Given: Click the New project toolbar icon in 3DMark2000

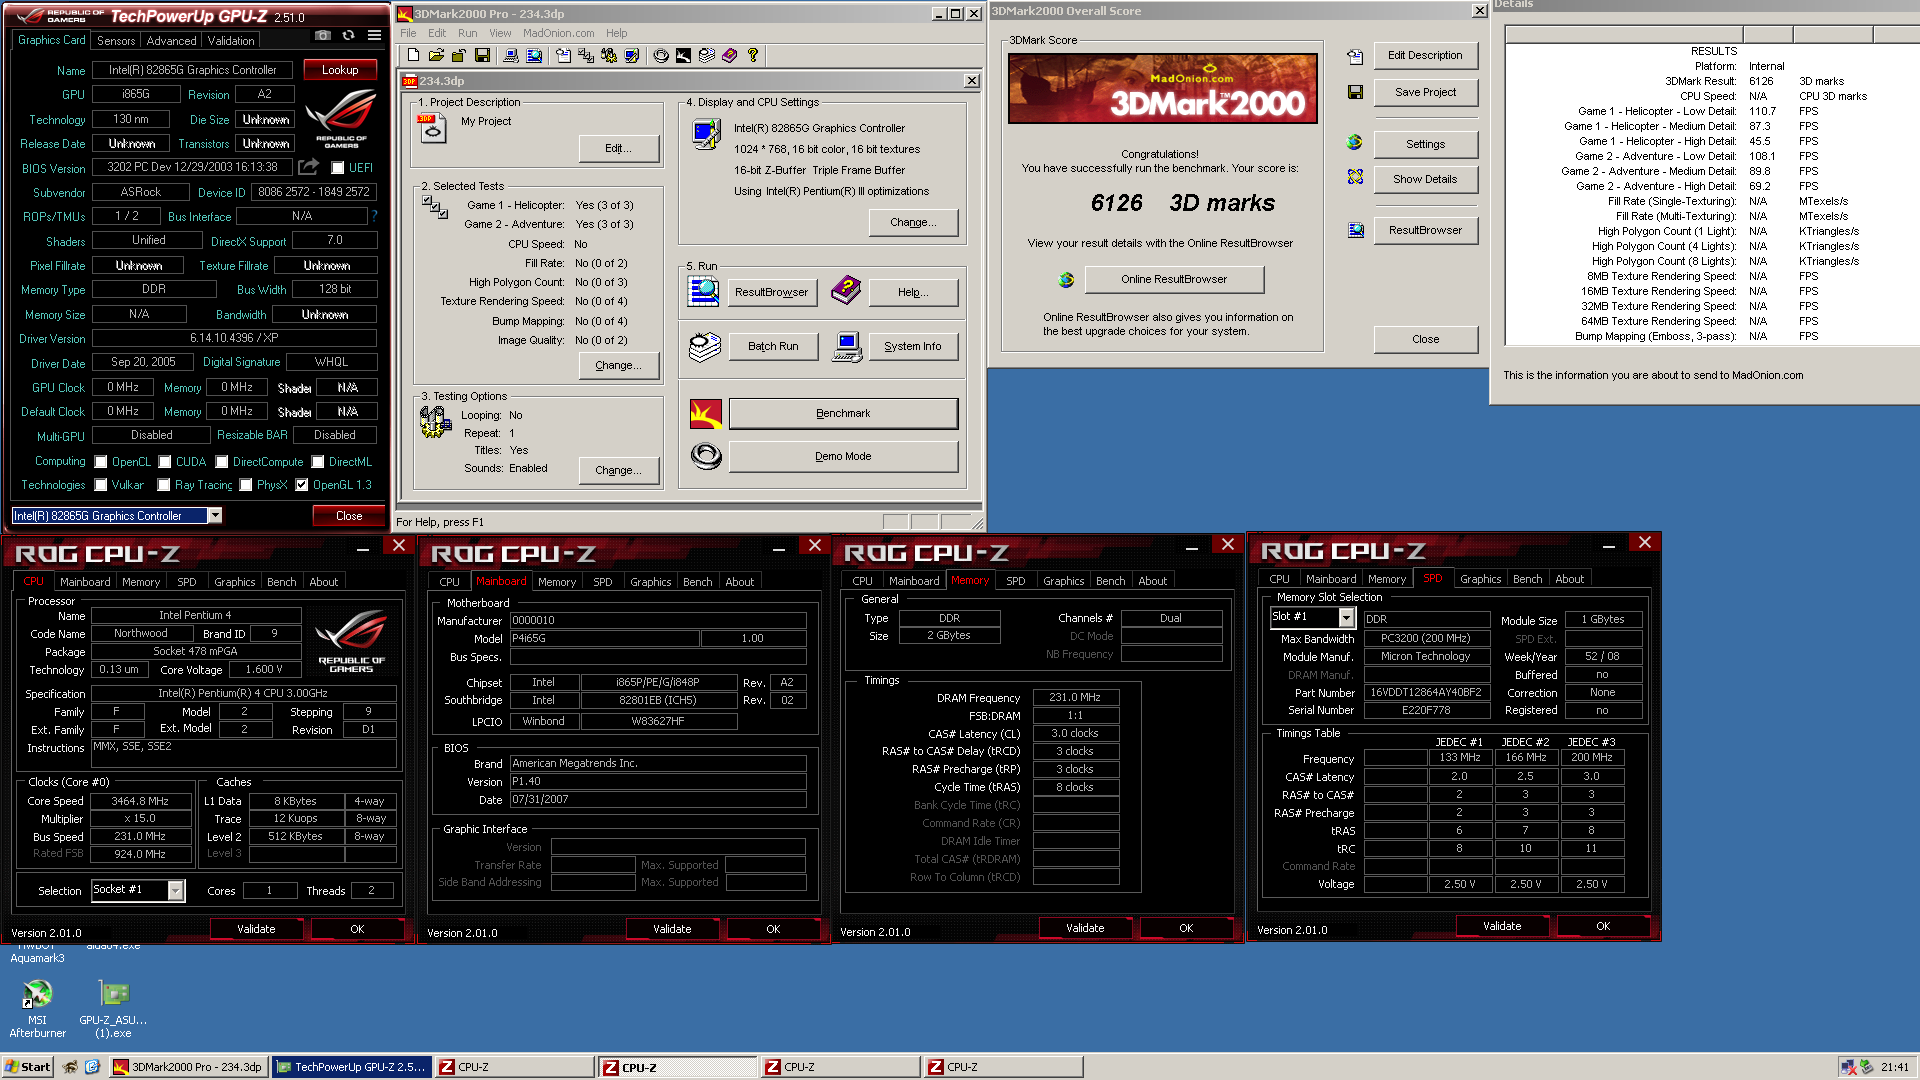Looking at the screenshot, I should [413, 55].
